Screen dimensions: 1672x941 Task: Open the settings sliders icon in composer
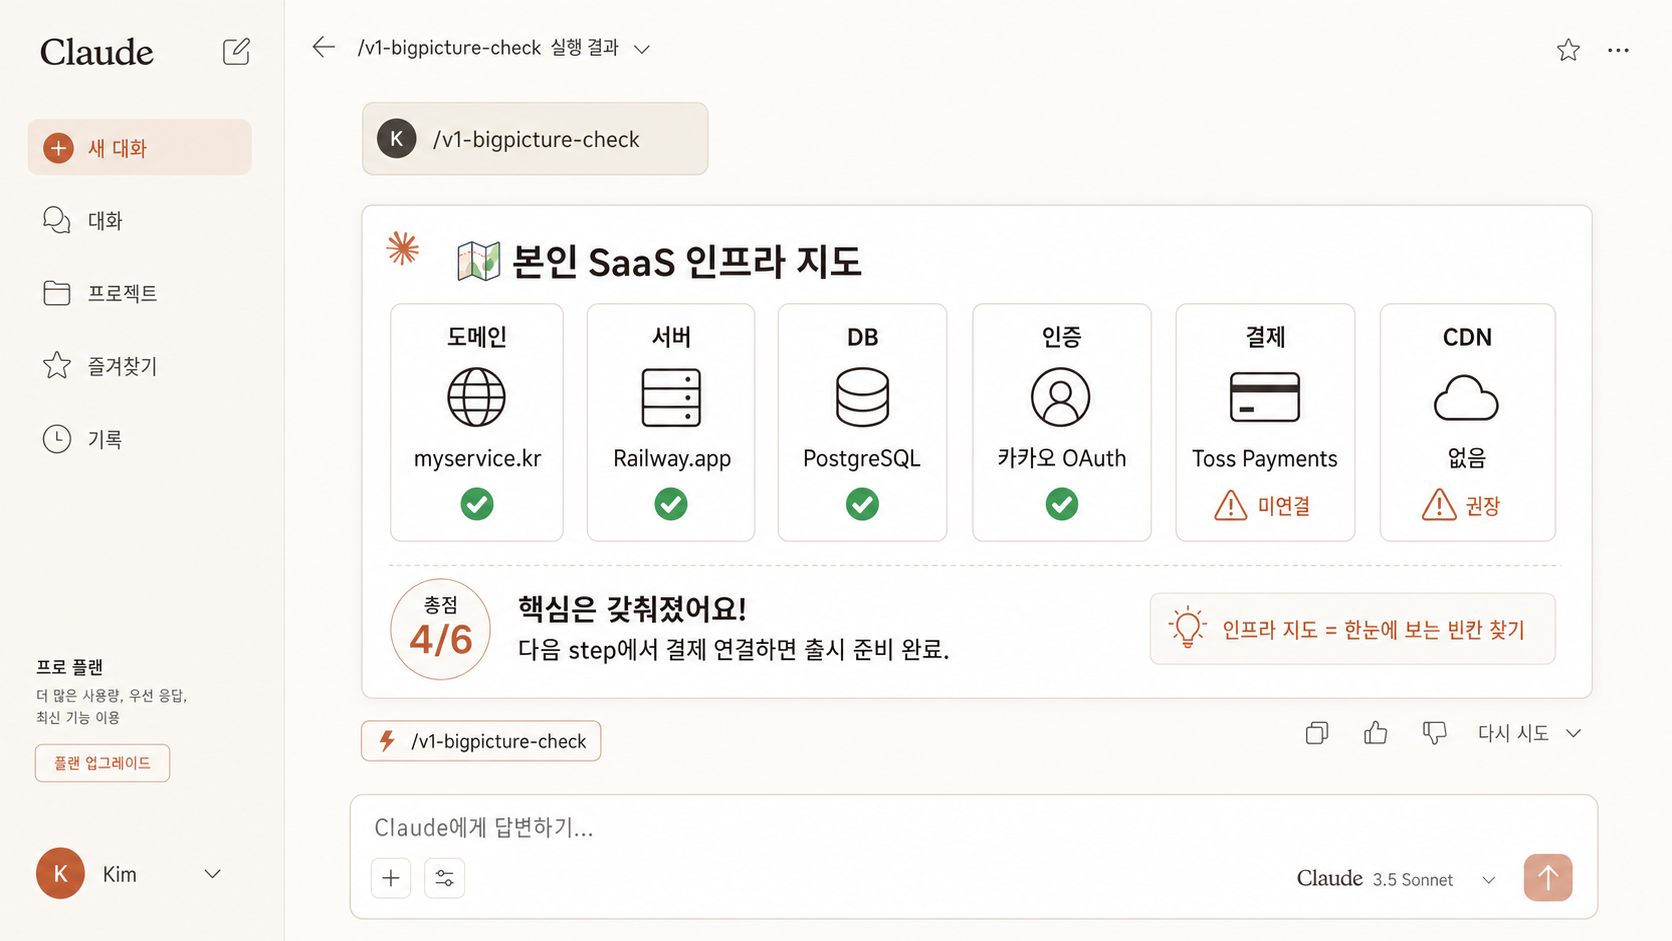coord(444,878)
